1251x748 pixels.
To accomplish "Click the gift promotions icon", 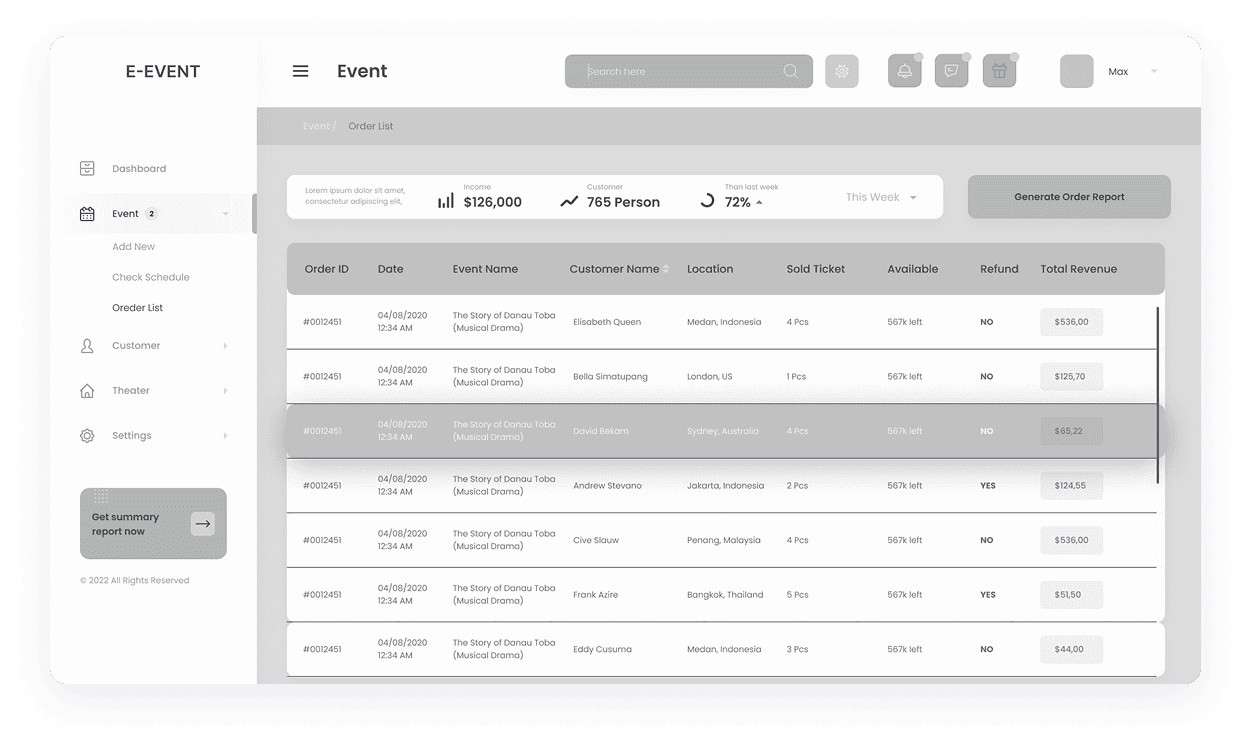I will [999, 71].
